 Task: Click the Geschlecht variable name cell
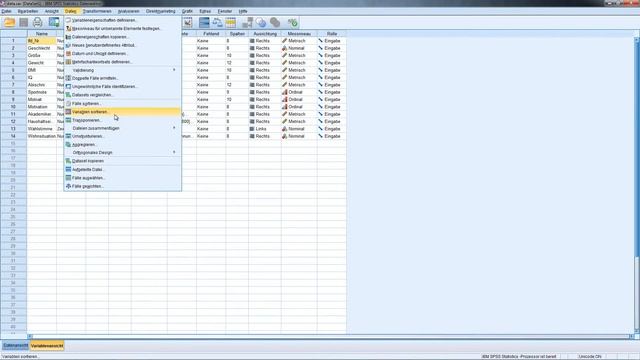(42, 48)
